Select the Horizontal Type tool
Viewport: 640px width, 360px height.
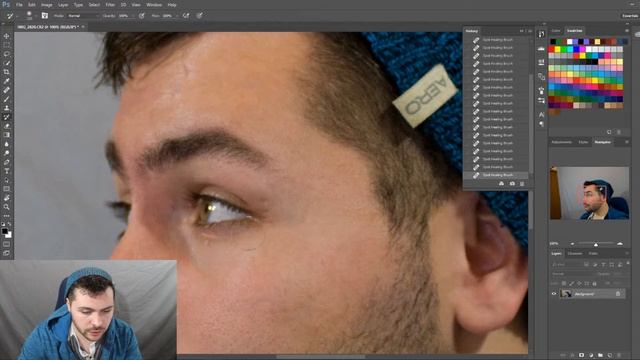coord(7,171)
